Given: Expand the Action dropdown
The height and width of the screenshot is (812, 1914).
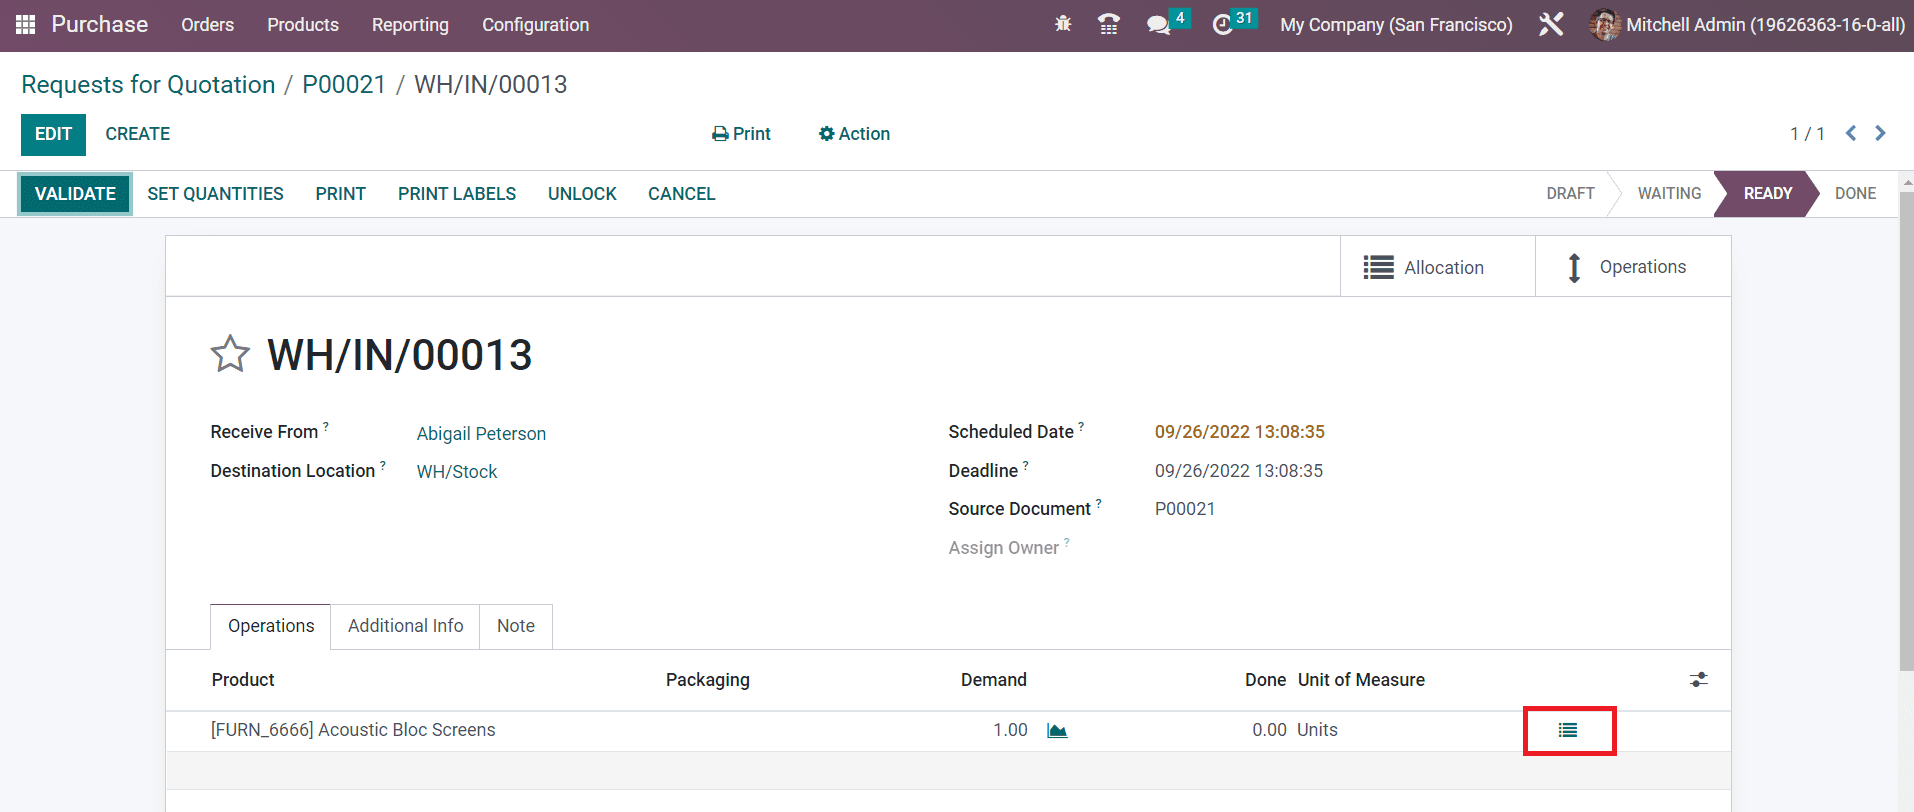Looking at the screenshot, I should point(854,134).
